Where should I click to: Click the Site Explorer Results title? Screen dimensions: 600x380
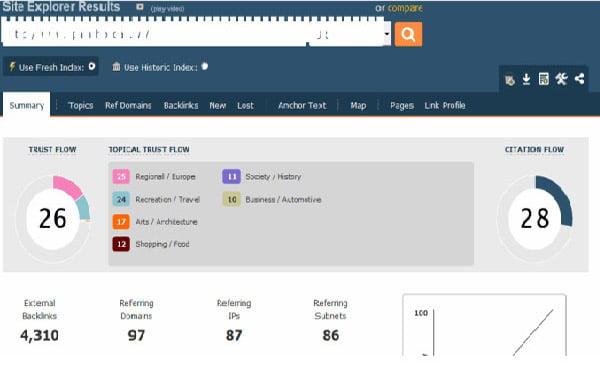(x=61, y=7)
